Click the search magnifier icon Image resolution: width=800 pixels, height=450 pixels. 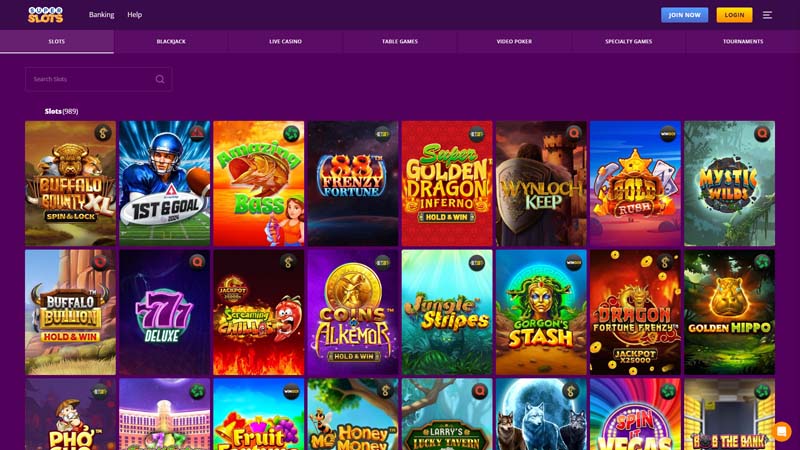[x=160, y=79]
